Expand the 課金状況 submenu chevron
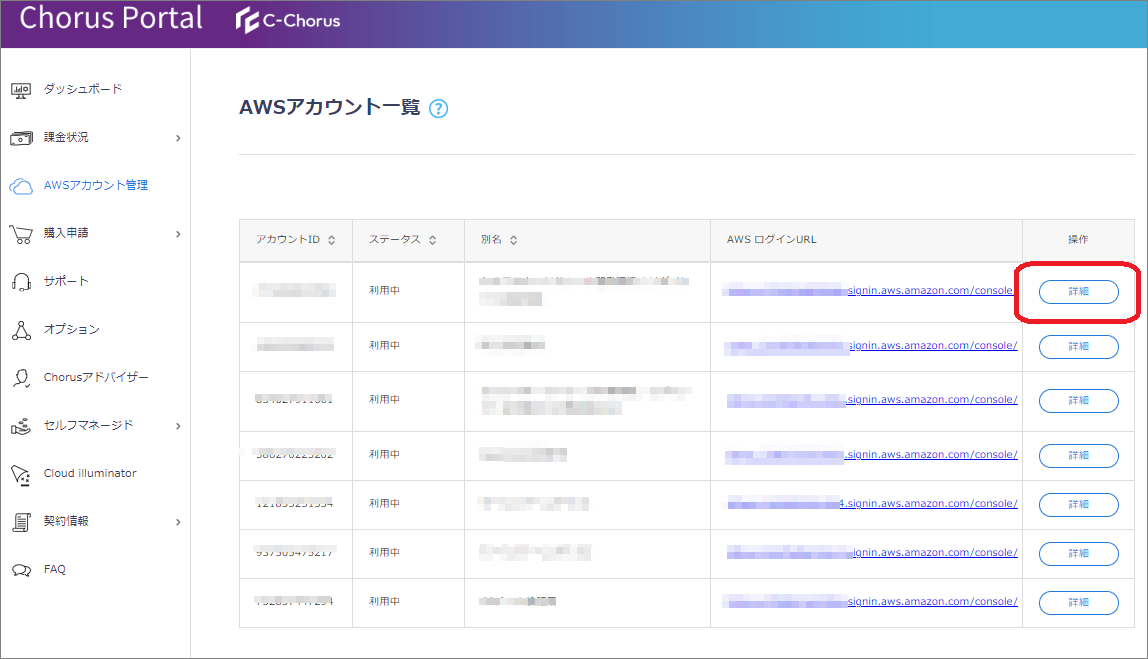 [178, 138]
